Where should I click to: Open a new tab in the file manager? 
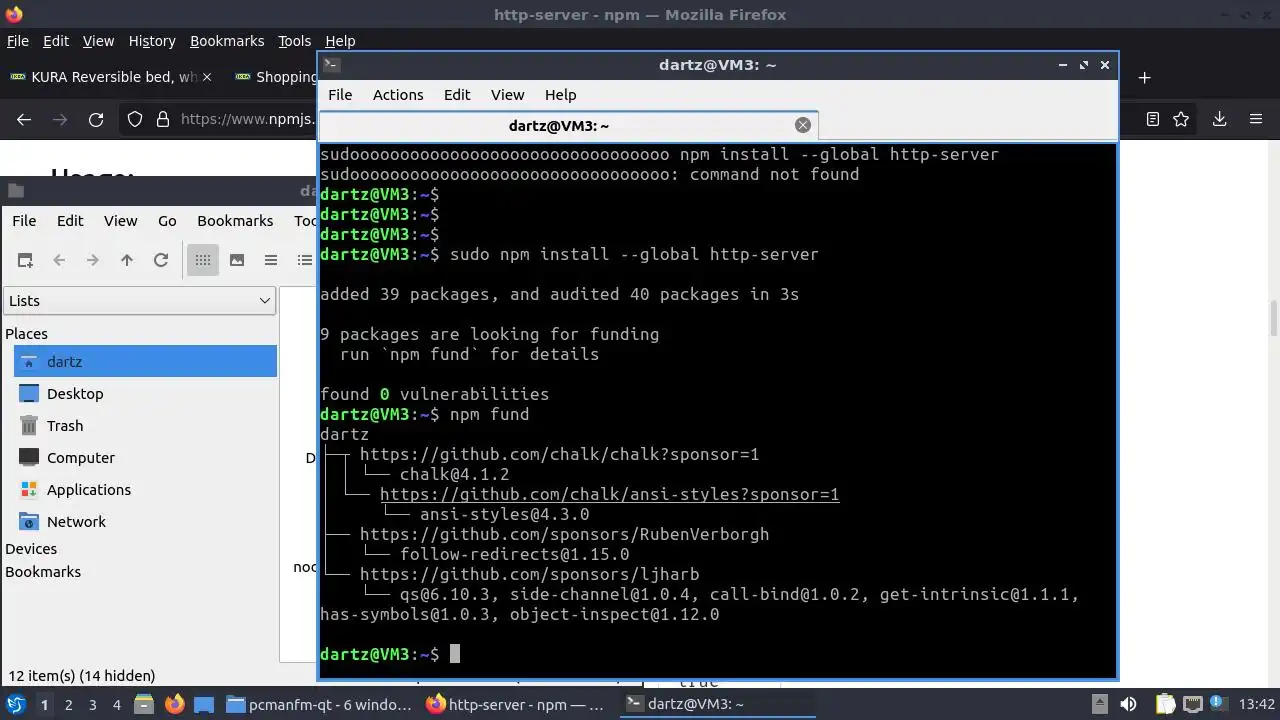click(x=25, y=260)
